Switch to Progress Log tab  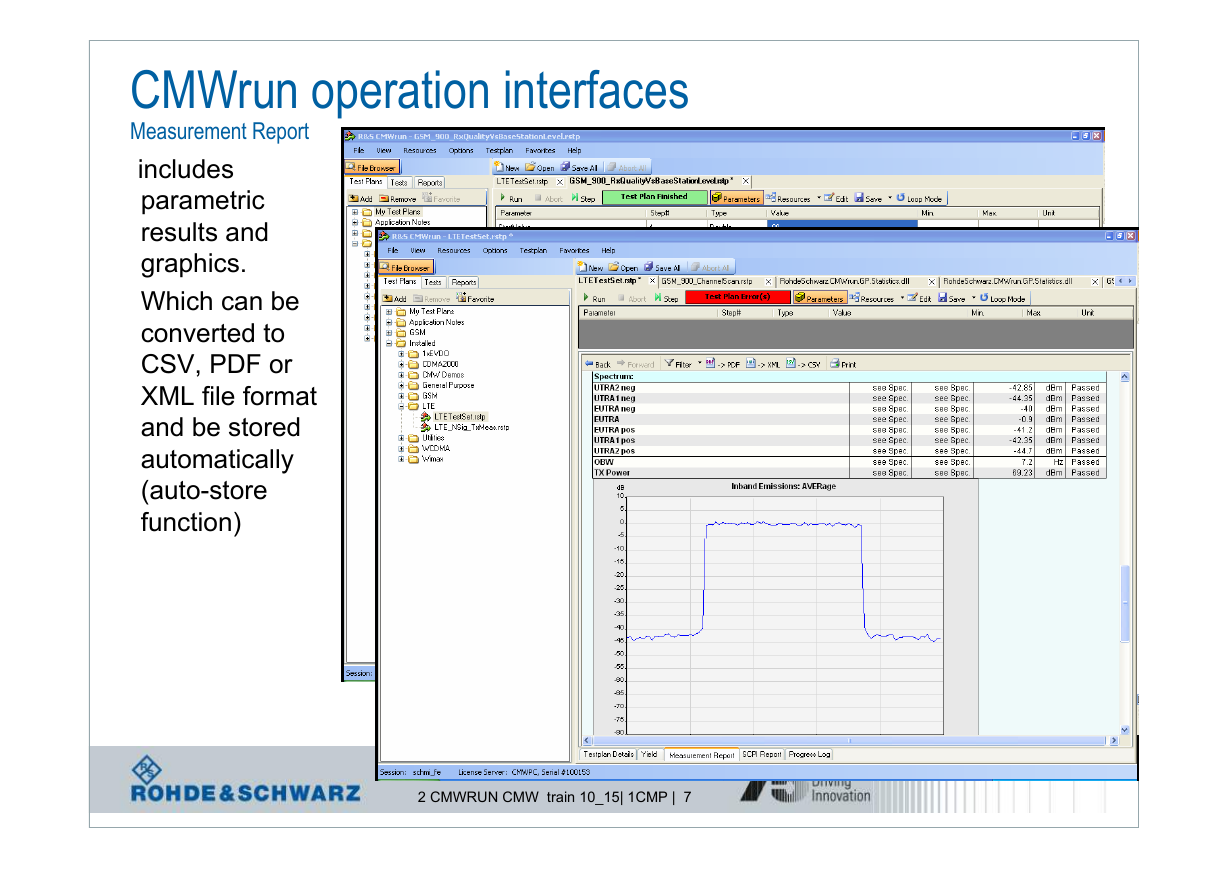pyautogui.click(x=810, y=754)
